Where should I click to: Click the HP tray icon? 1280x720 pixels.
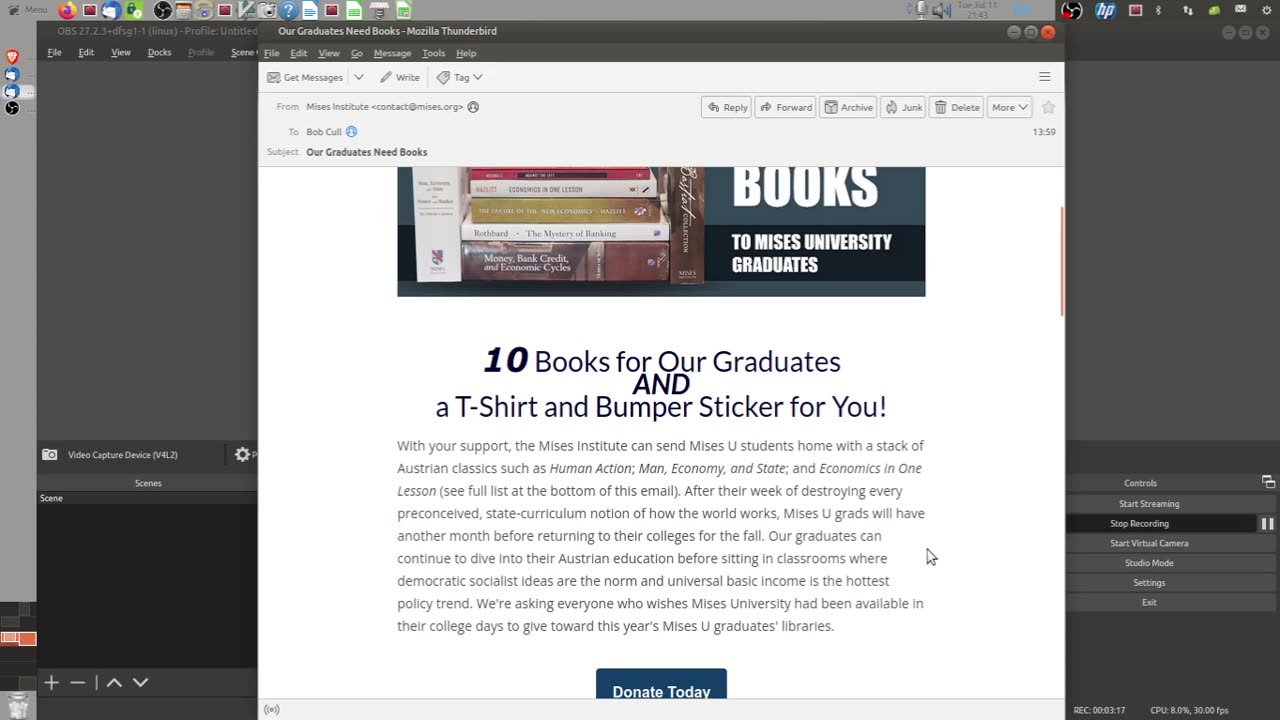[x=1105, y=11]
